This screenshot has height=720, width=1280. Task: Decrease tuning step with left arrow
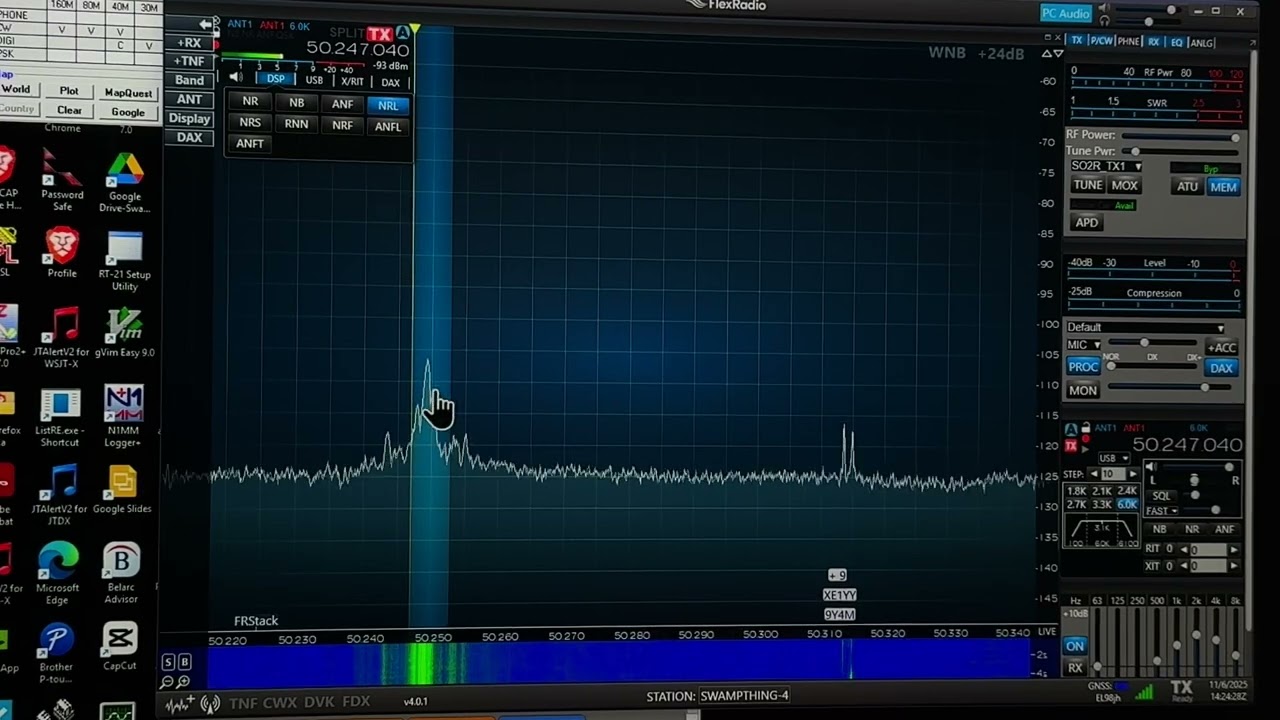(1093, 474)
